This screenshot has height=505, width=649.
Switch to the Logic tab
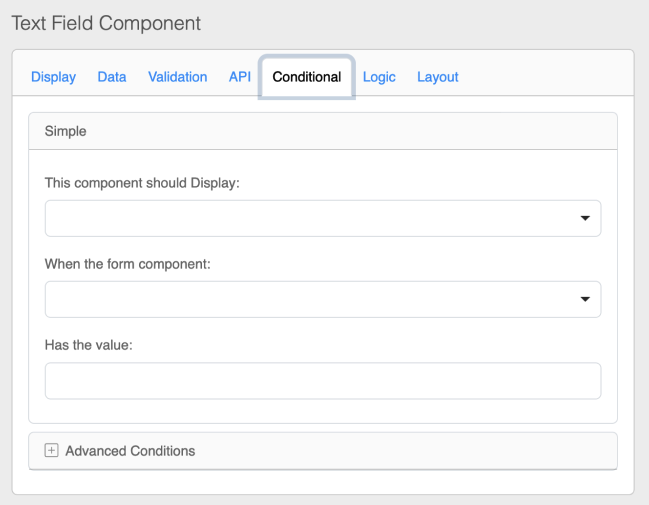pyautogui.click(x=379, y=77)
